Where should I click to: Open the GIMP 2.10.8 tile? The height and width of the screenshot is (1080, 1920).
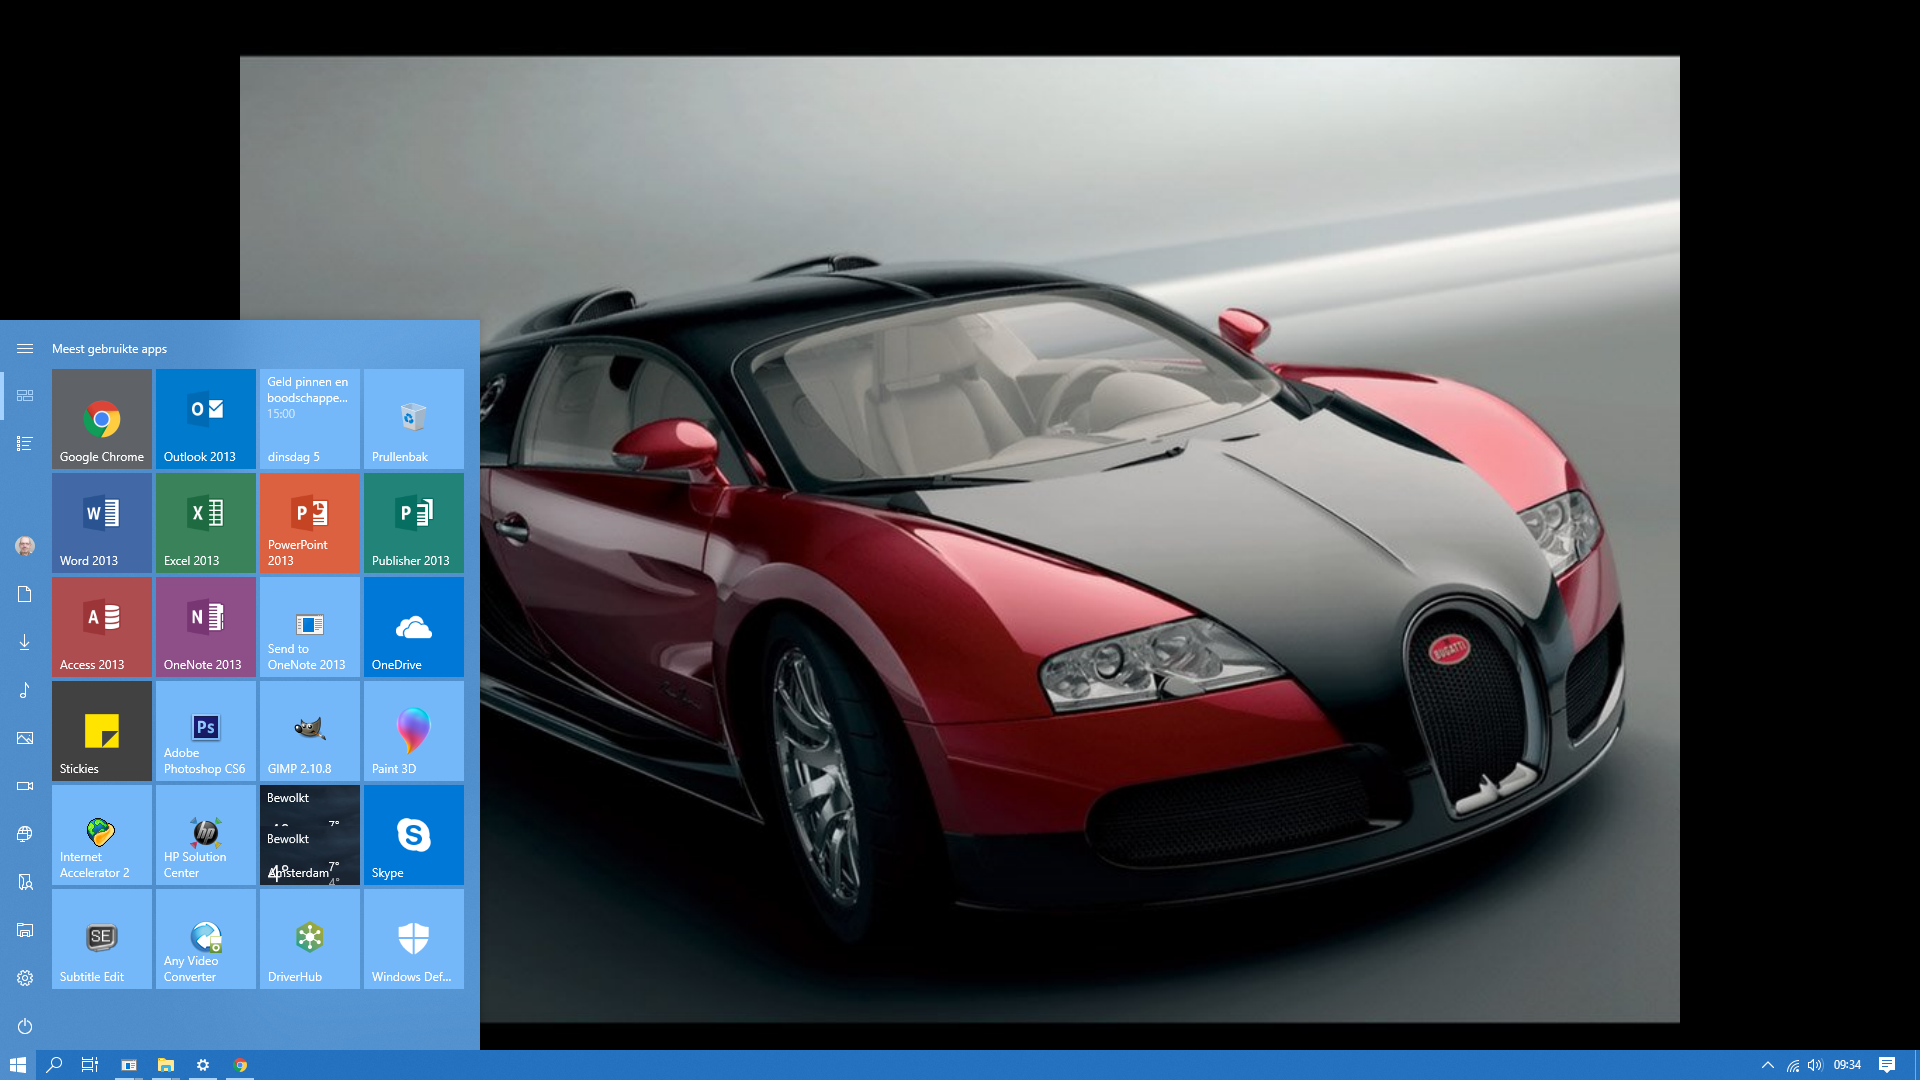[x=309, y=731]
